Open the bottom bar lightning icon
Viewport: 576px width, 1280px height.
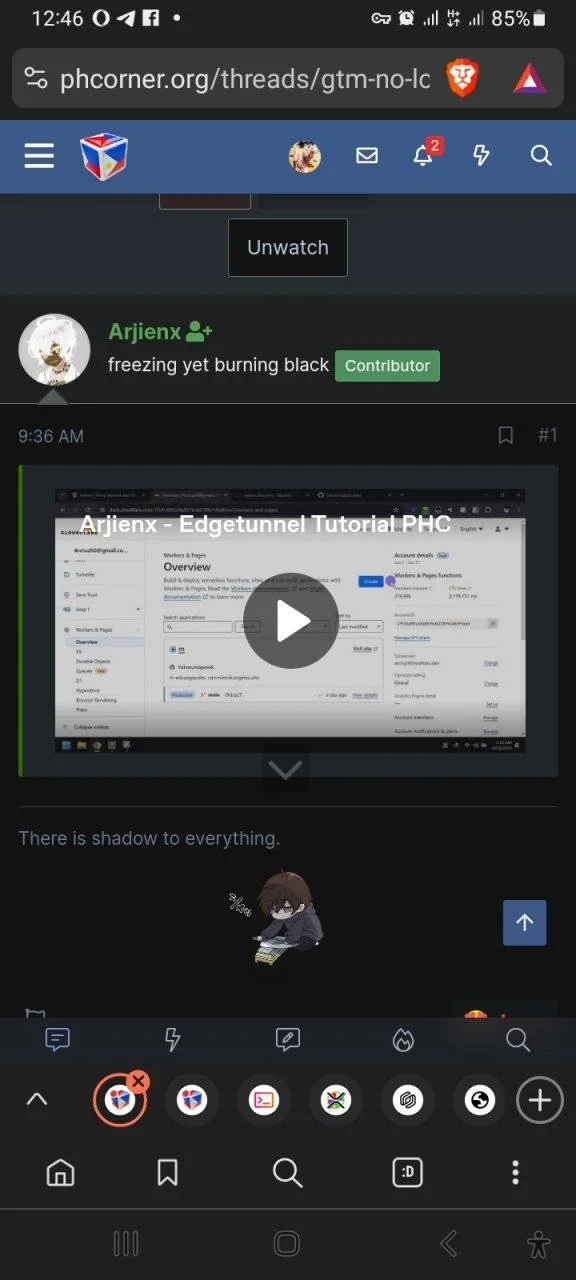[172, 1040]
